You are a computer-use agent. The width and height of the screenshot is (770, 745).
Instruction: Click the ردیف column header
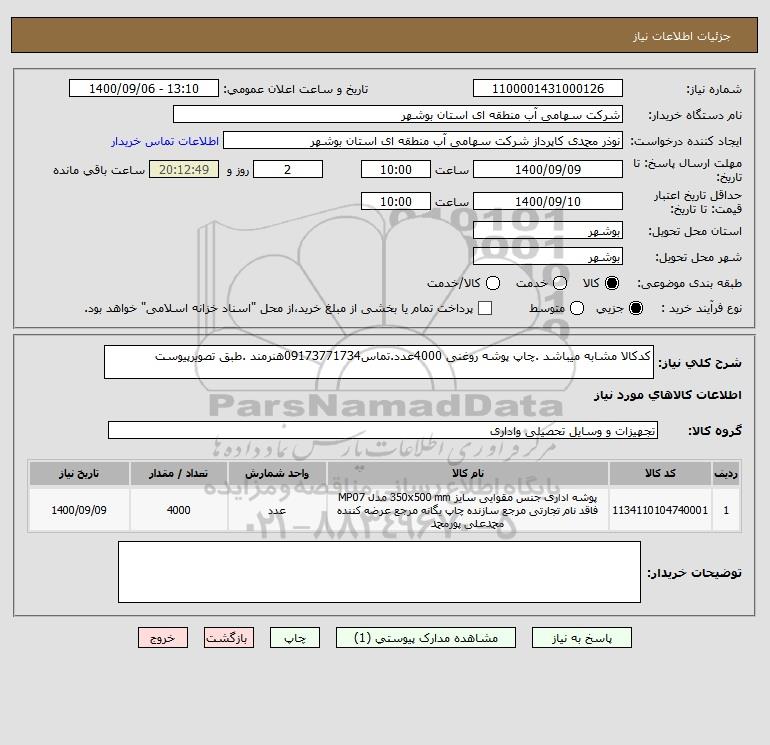pos(726,473)
